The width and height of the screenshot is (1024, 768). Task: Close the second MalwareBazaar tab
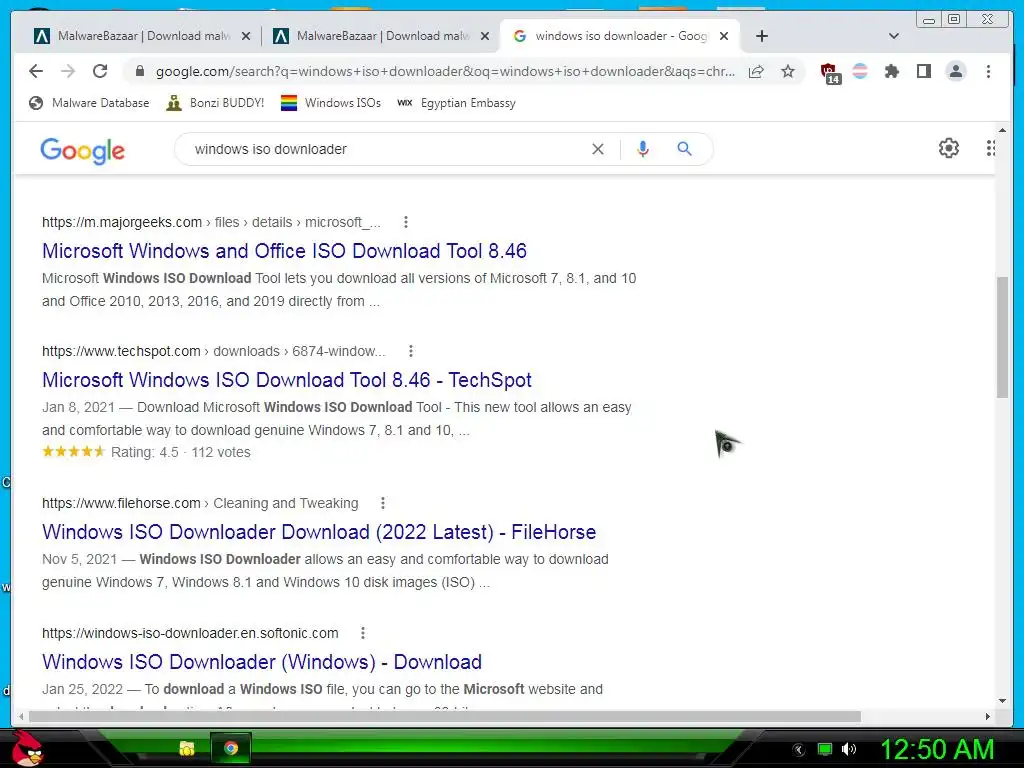(x=485, y=37)
